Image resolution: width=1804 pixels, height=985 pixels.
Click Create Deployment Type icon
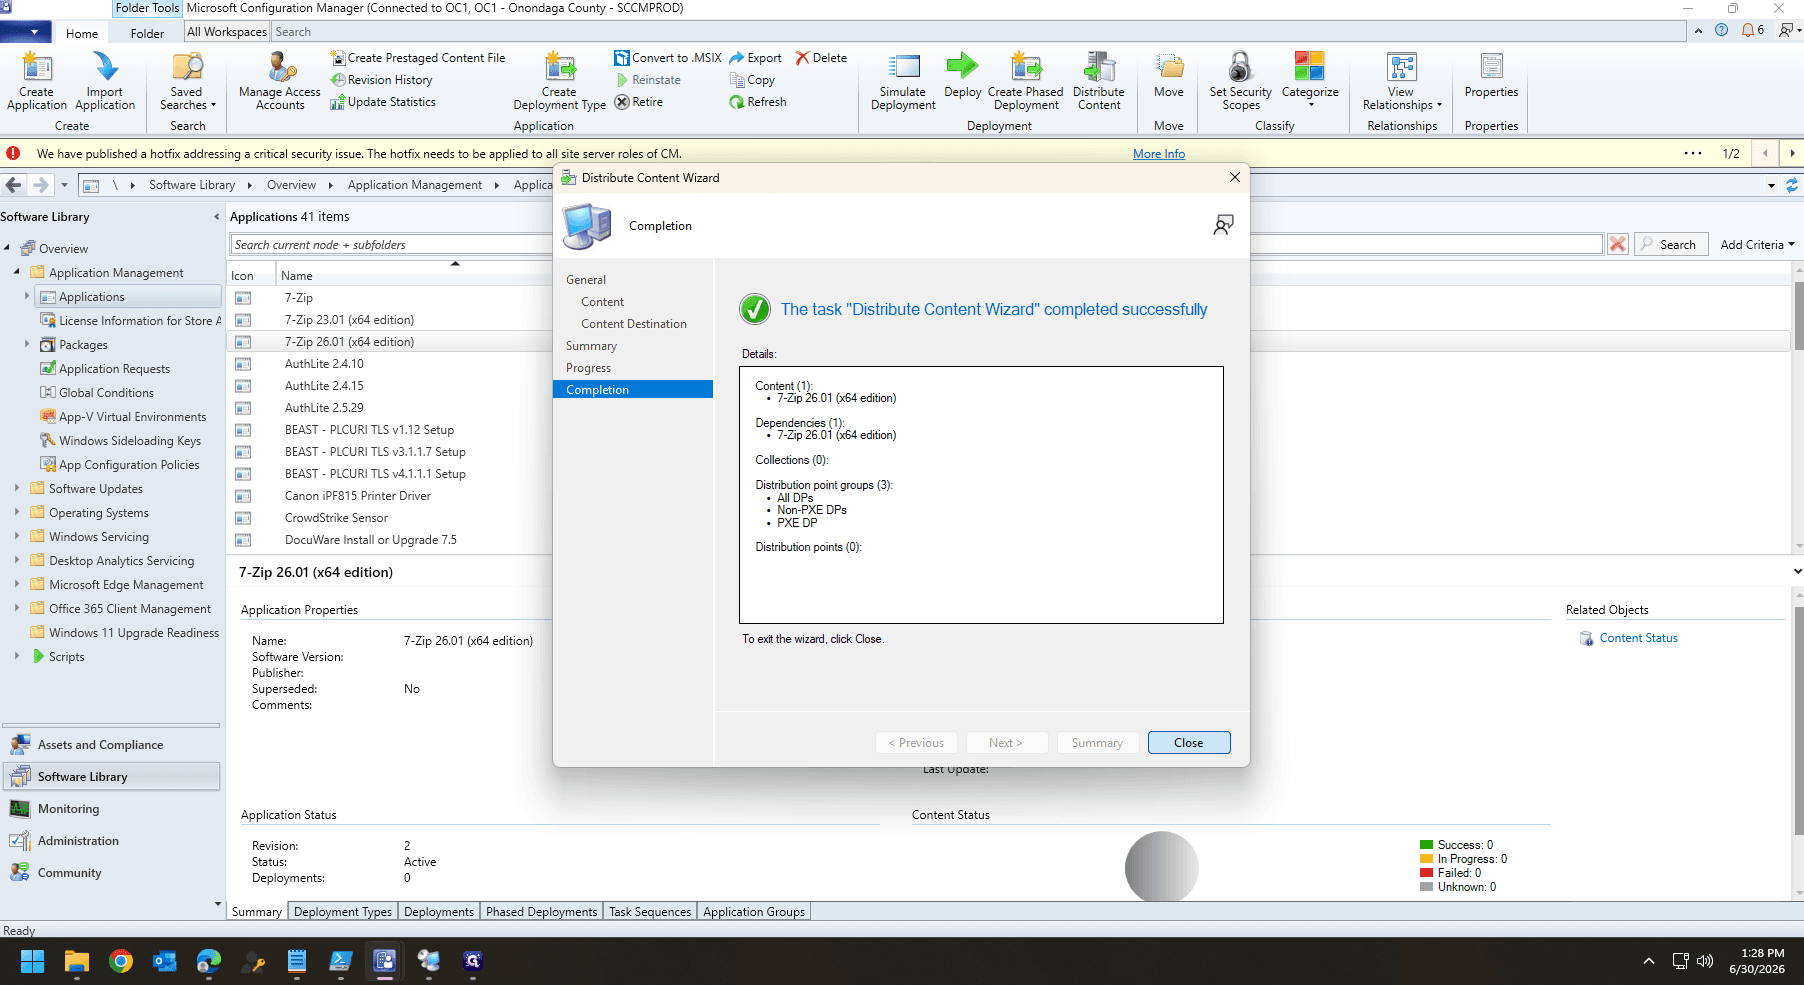point(560,81)
